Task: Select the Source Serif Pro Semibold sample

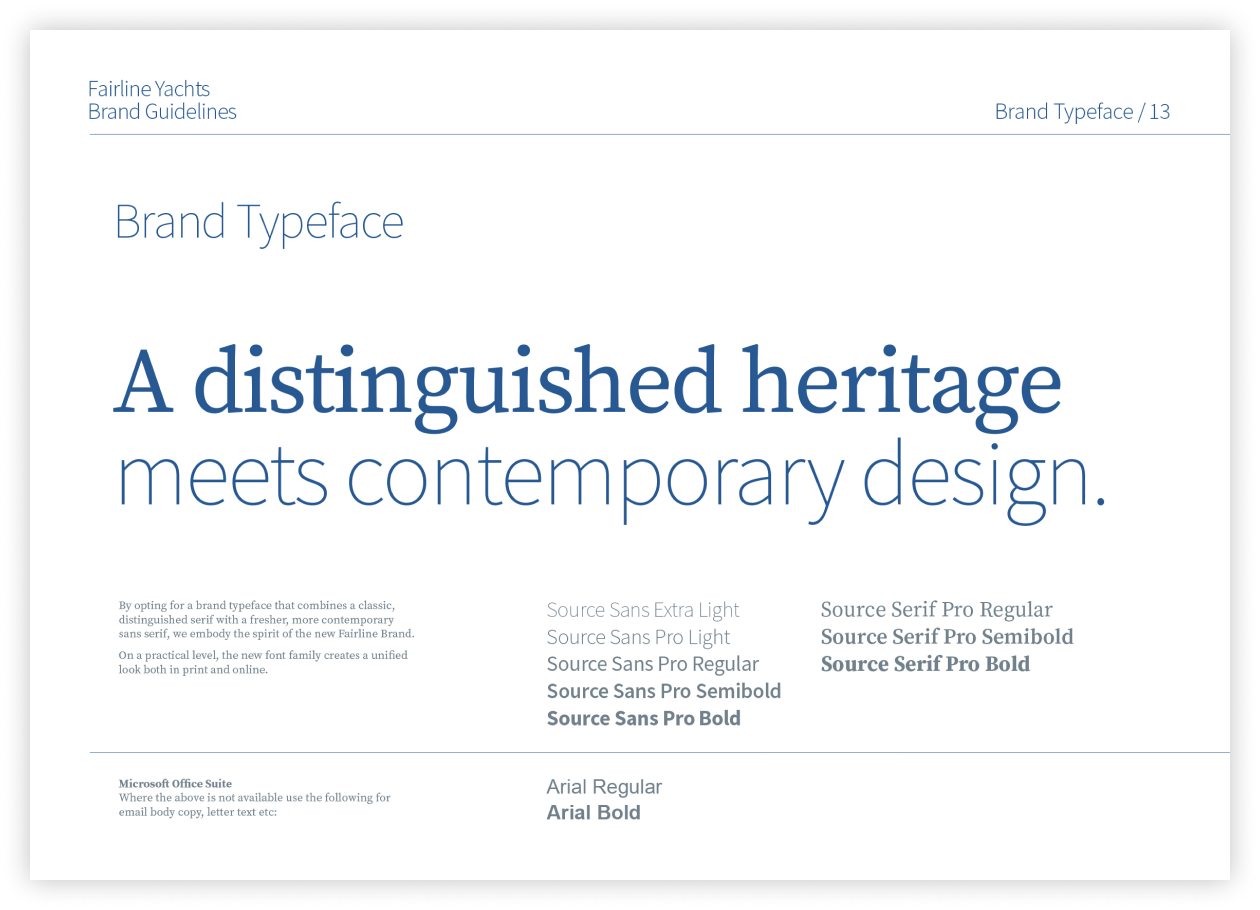Action: point(947,637)
